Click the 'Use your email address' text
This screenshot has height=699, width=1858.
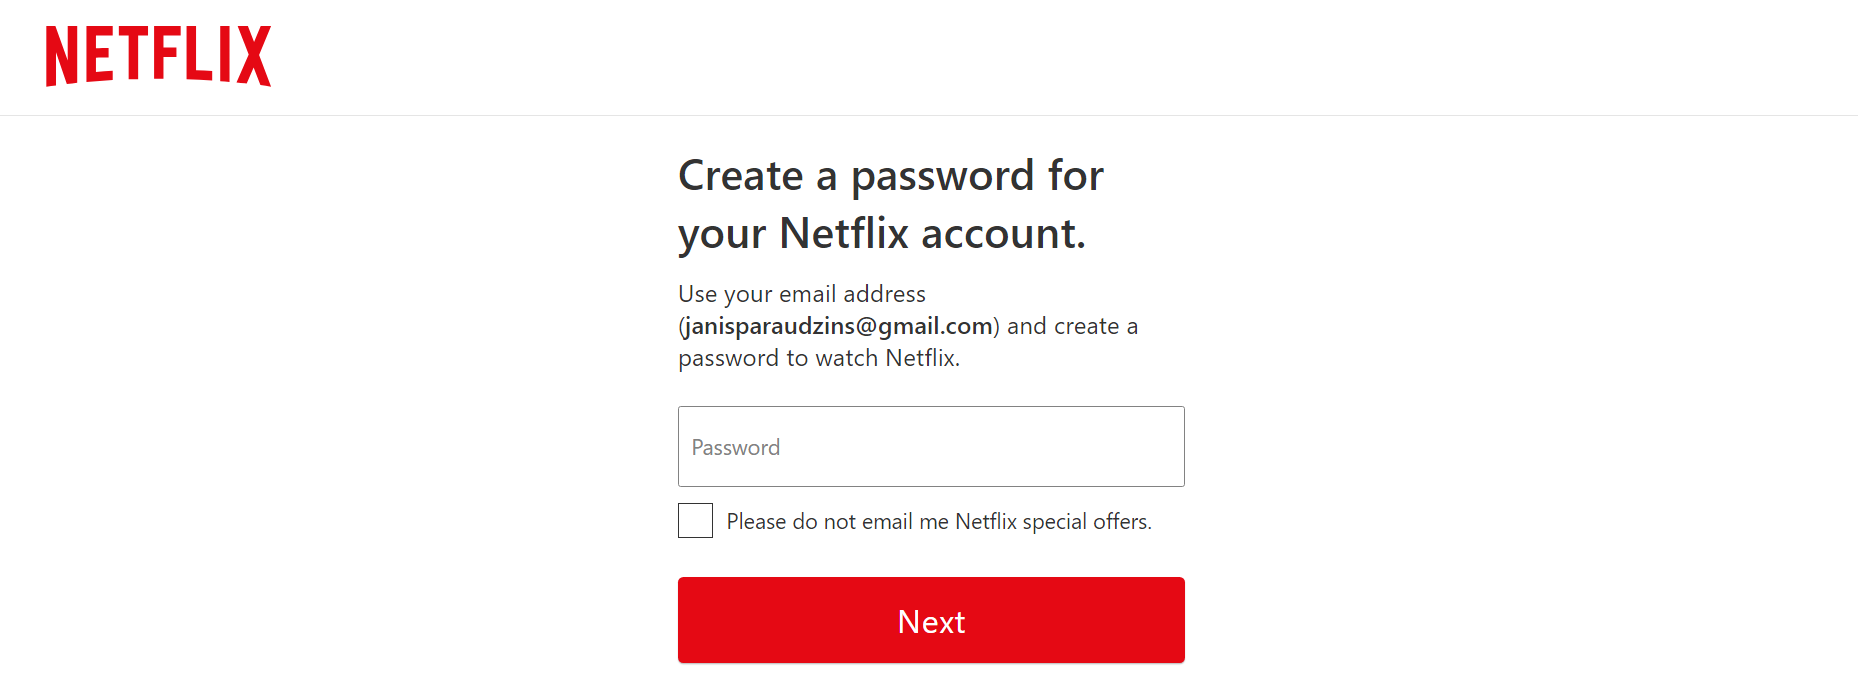802,294
